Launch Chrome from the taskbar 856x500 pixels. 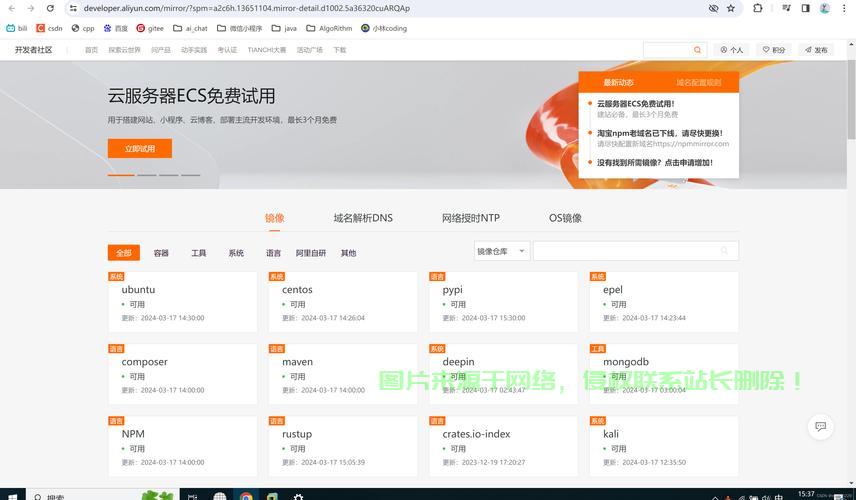point(246,495)
